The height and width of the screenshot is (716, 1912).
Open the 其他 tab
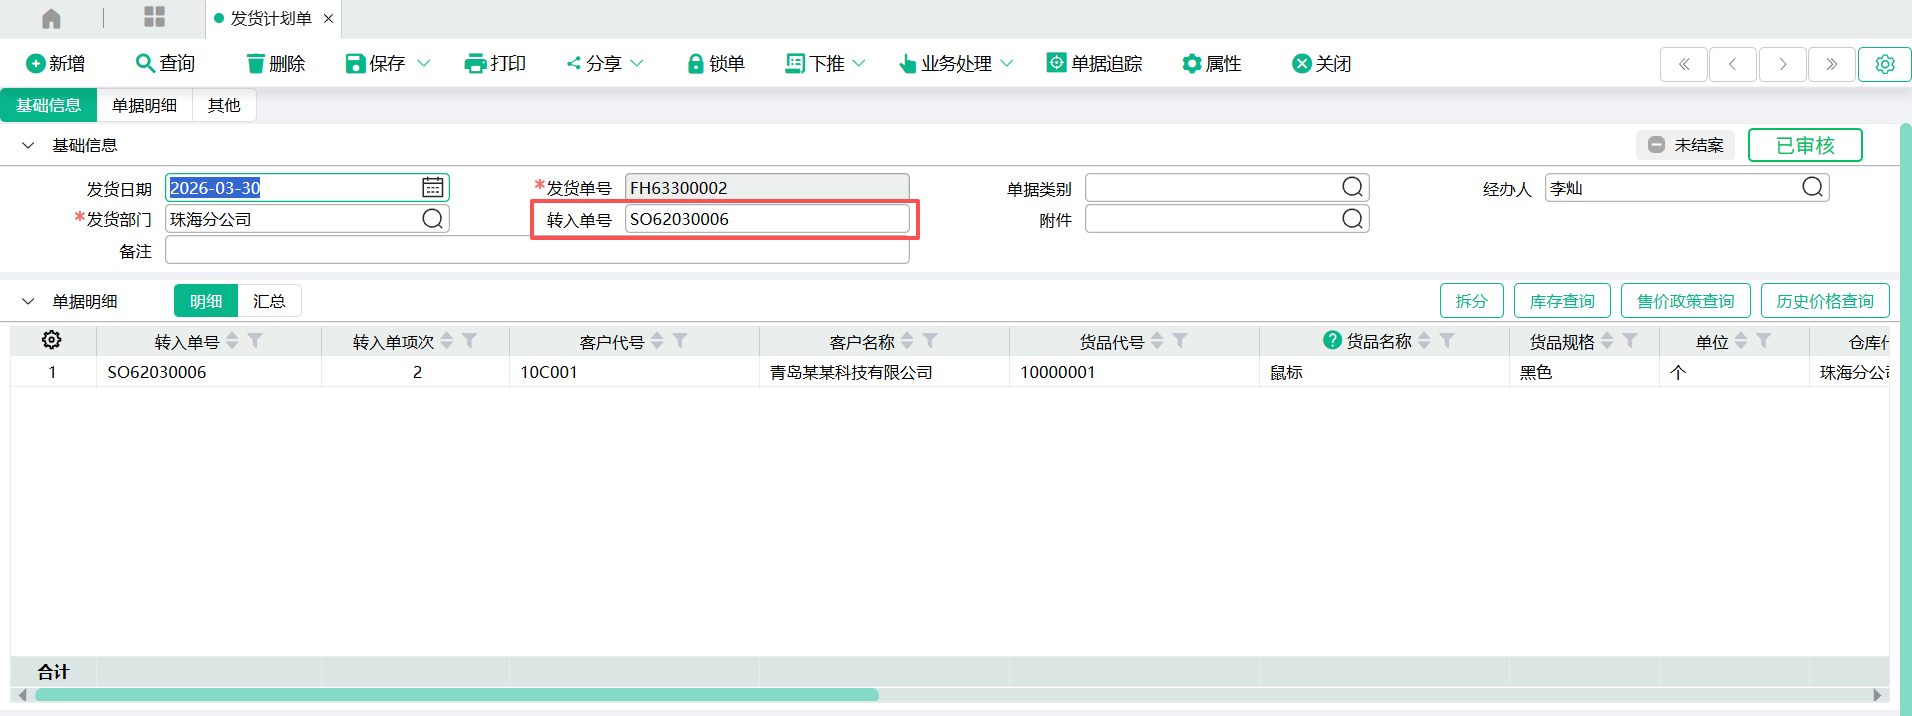(224, 105)
